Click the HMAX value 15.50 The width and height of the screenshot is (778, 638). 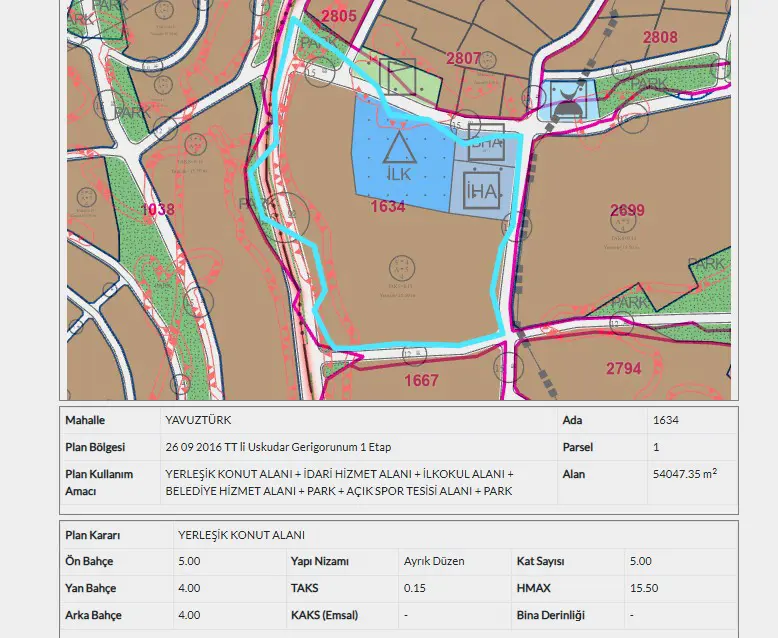pos(644,588)
